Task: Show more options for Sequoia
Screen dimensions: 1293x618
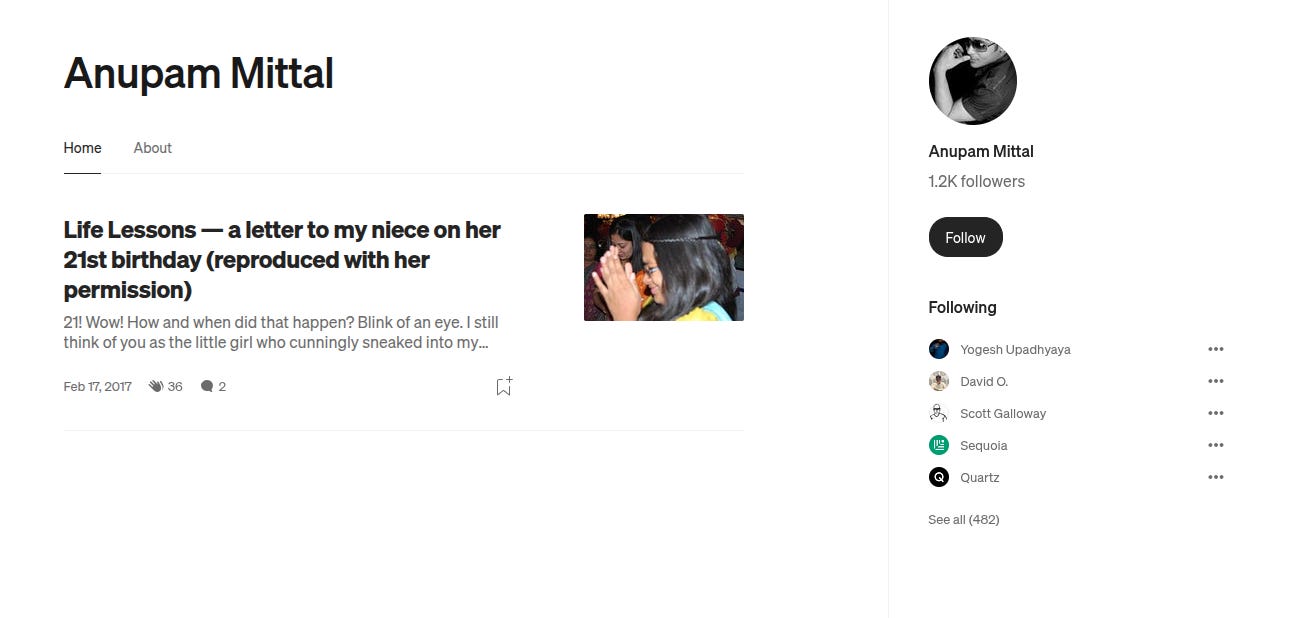Action: [1215, 445]
